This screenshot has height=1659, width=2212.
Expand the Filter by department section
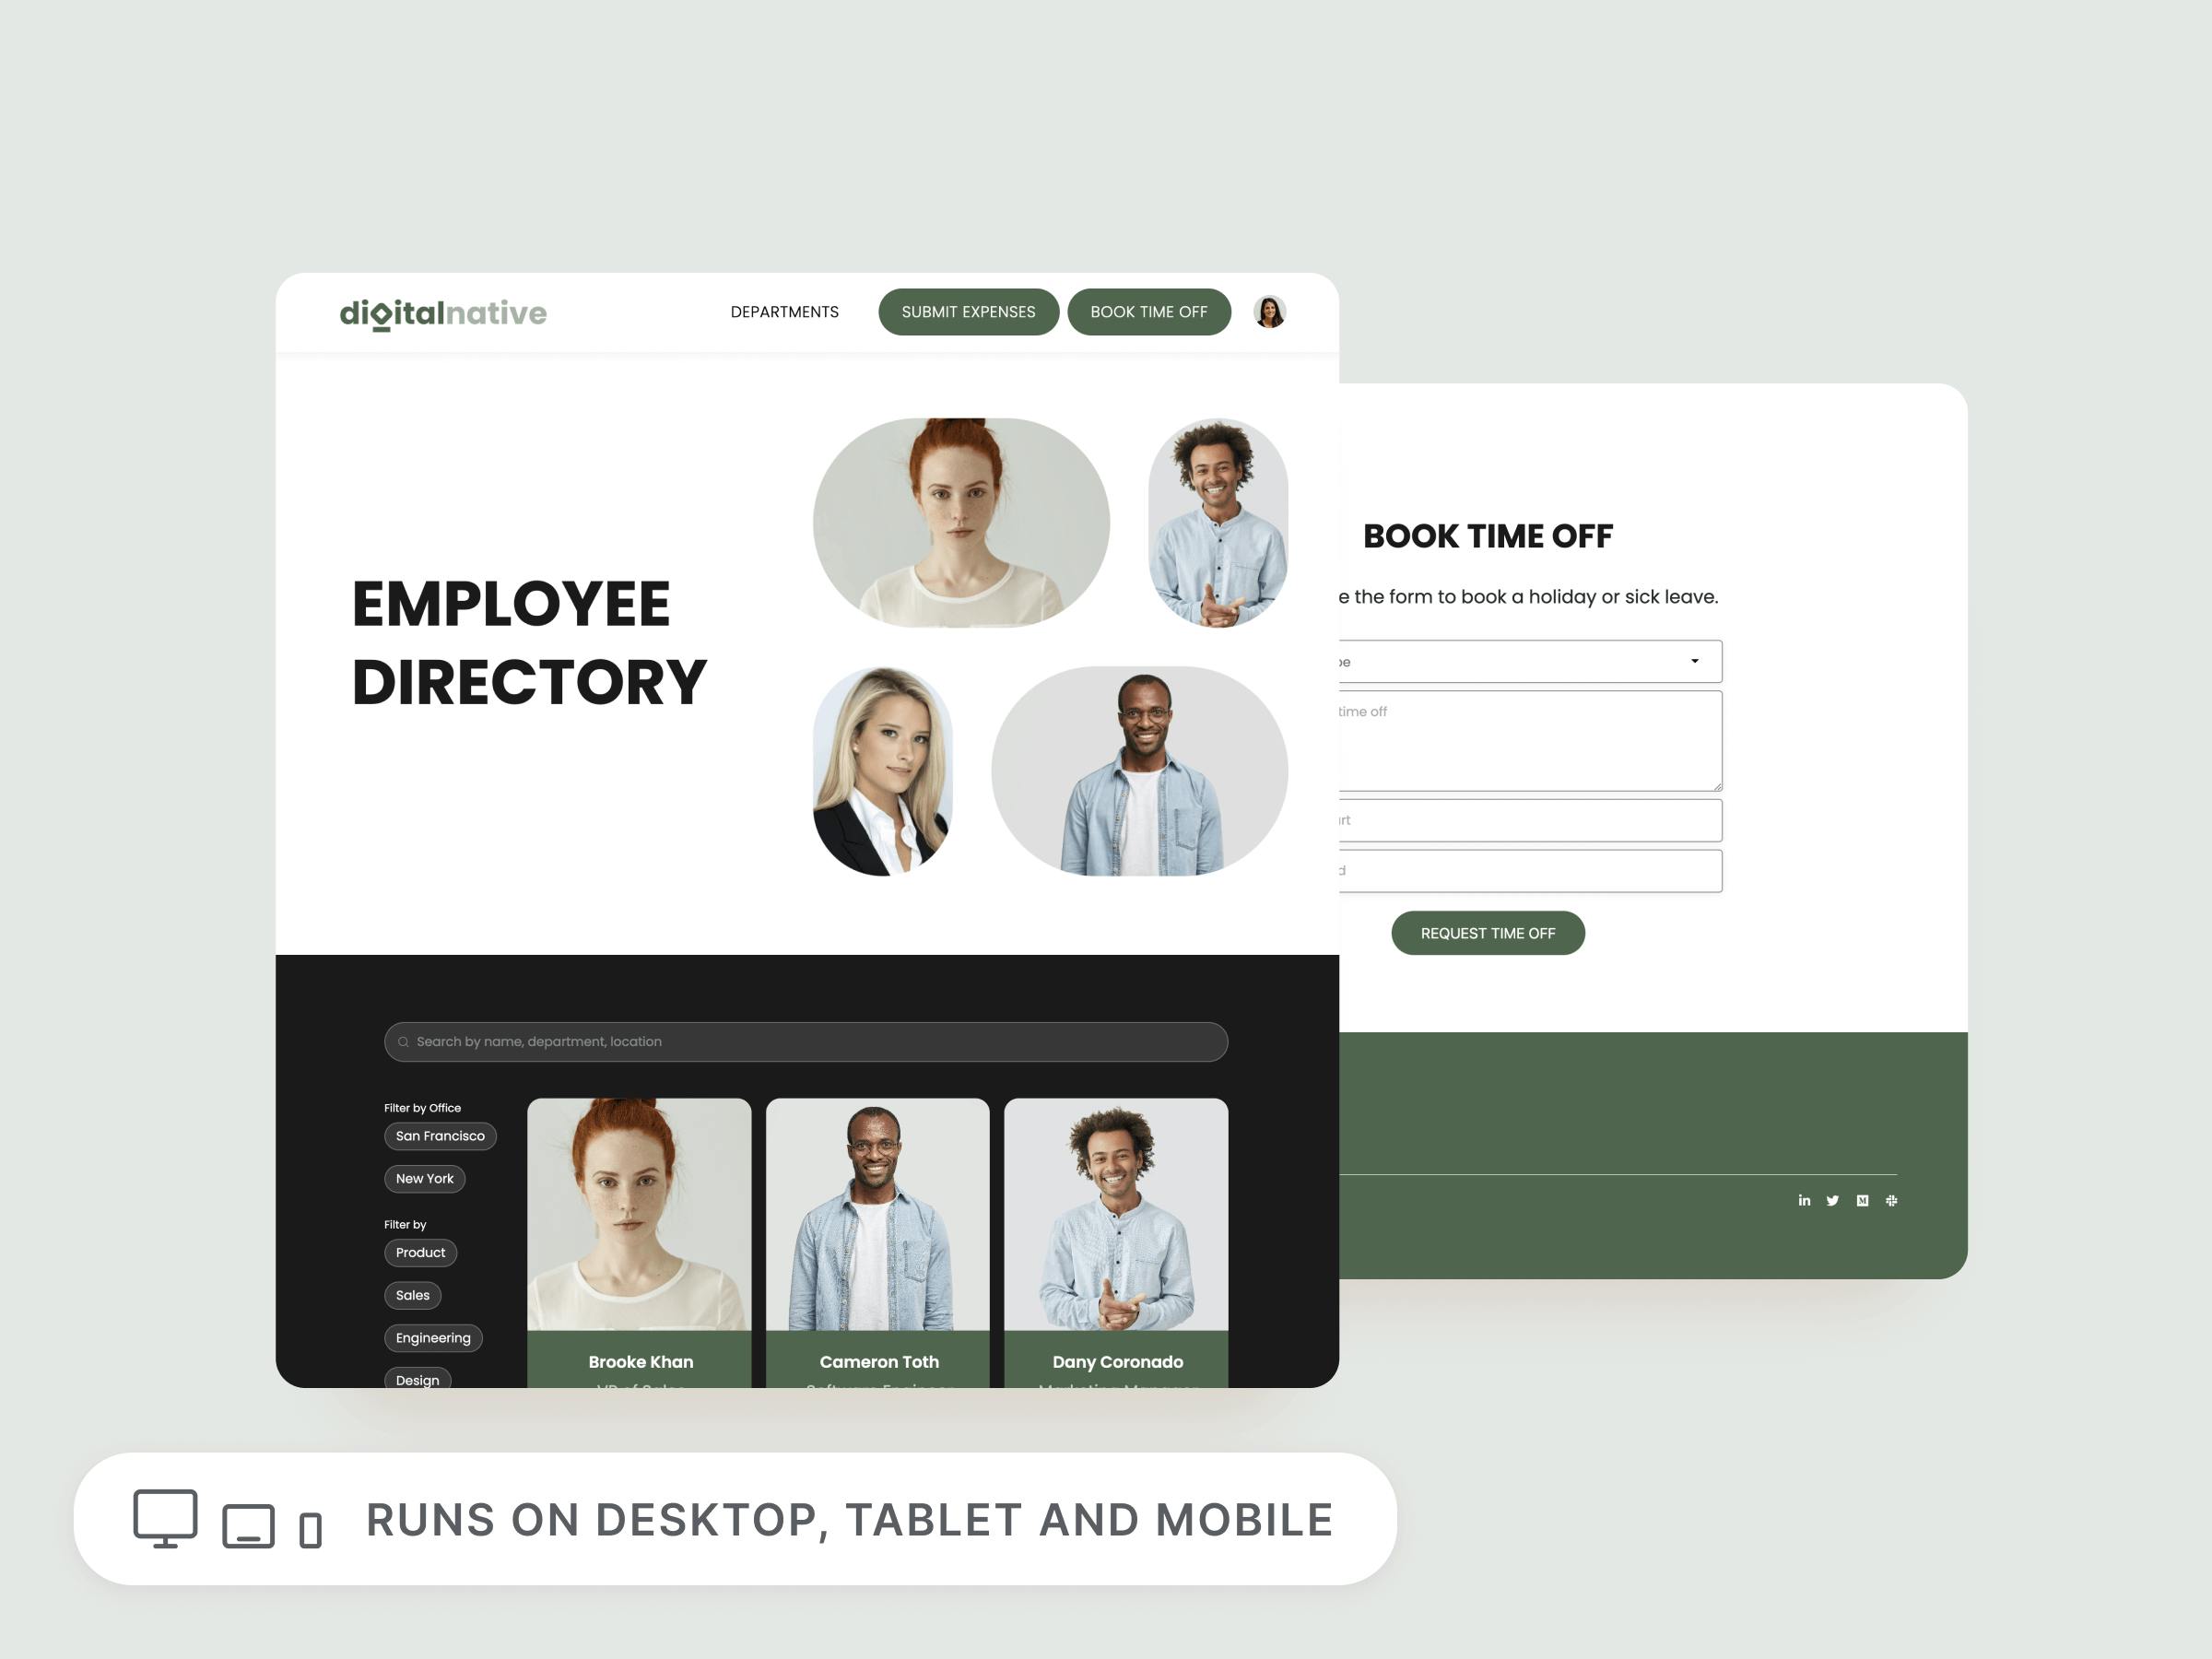tap(406, 1223)
